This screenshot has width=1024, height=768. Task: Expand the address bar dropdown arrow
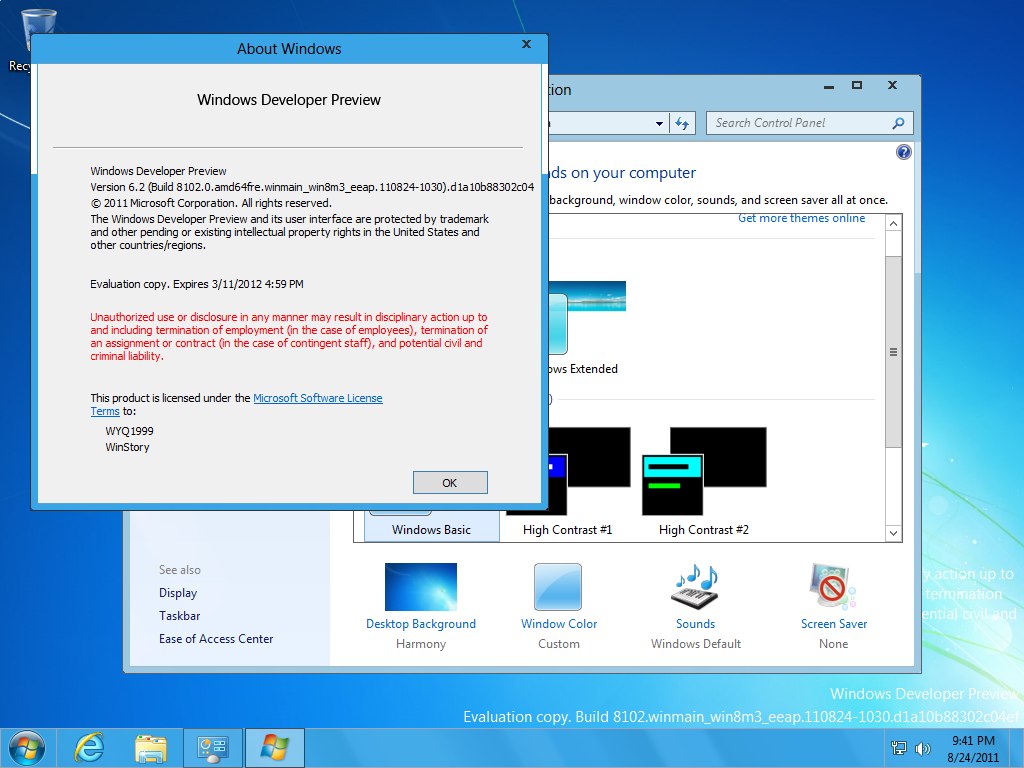[x=659, y=123]
